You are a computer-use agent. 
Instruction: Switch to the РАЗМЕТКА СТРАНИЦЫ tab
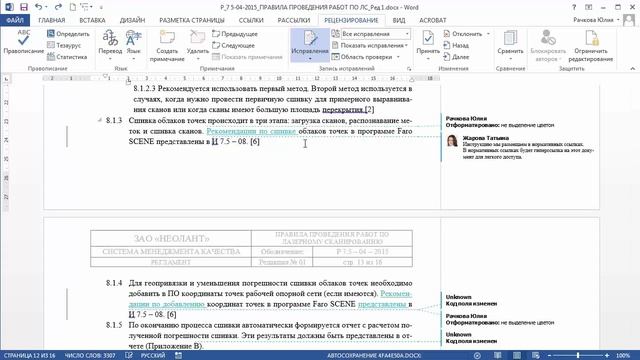[x=192, y=20]
